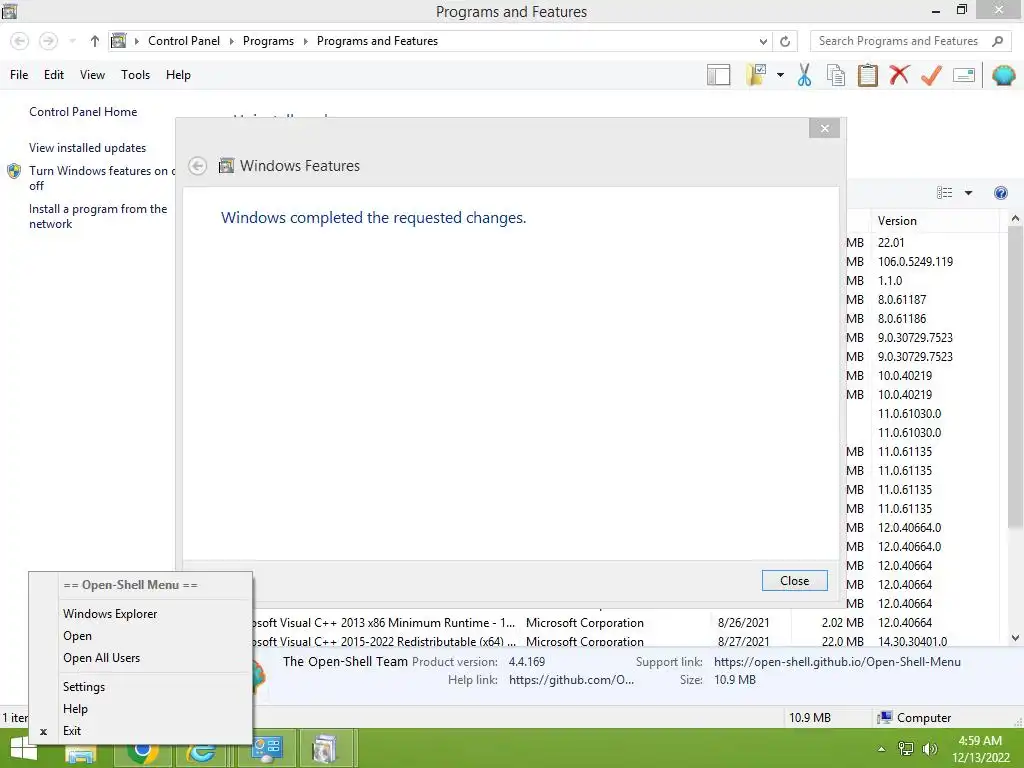Screen dimensions: 1024x768
Task: Click Install a program from the network
Action: pyautogui.click(x=98, y=216)
